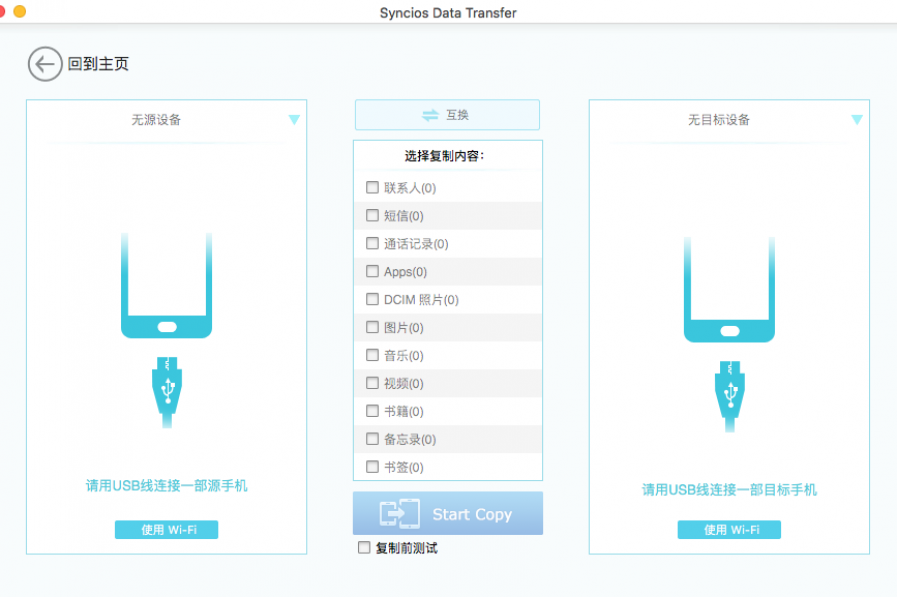
Task: Use Wi-Fi for the target device
Action: click(x=729, y=530)
